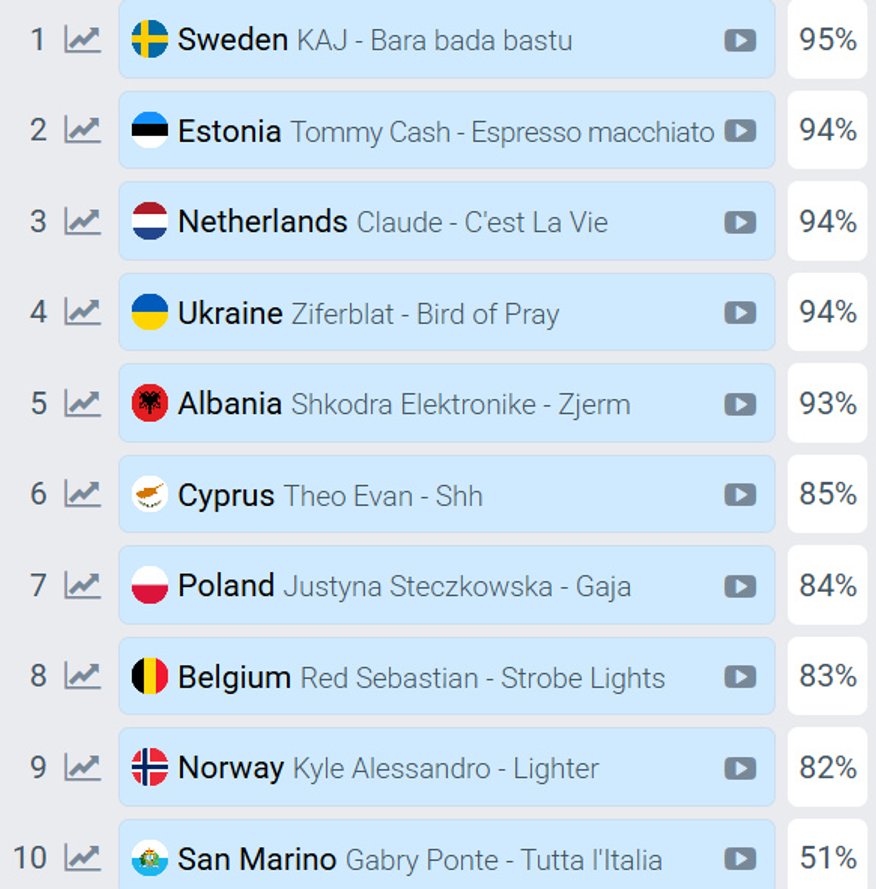This screenshot has height=889, width=876.
Task: Open Albania's trend graph icon
Action: 82,403
